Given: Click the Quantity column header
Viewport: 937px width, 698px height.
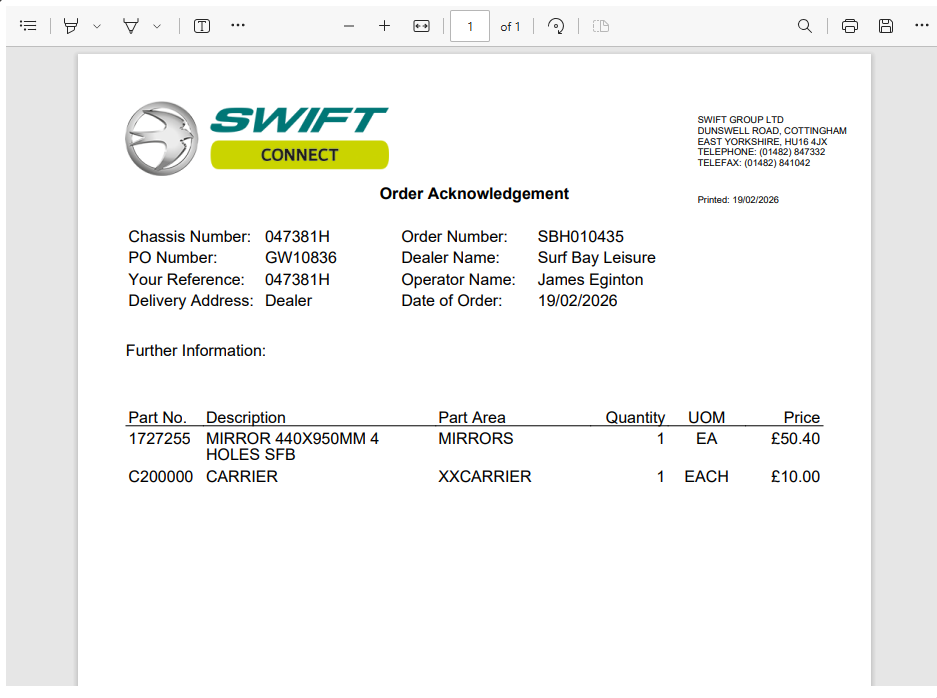Looking at the screenshot, I should pos(635,417).
